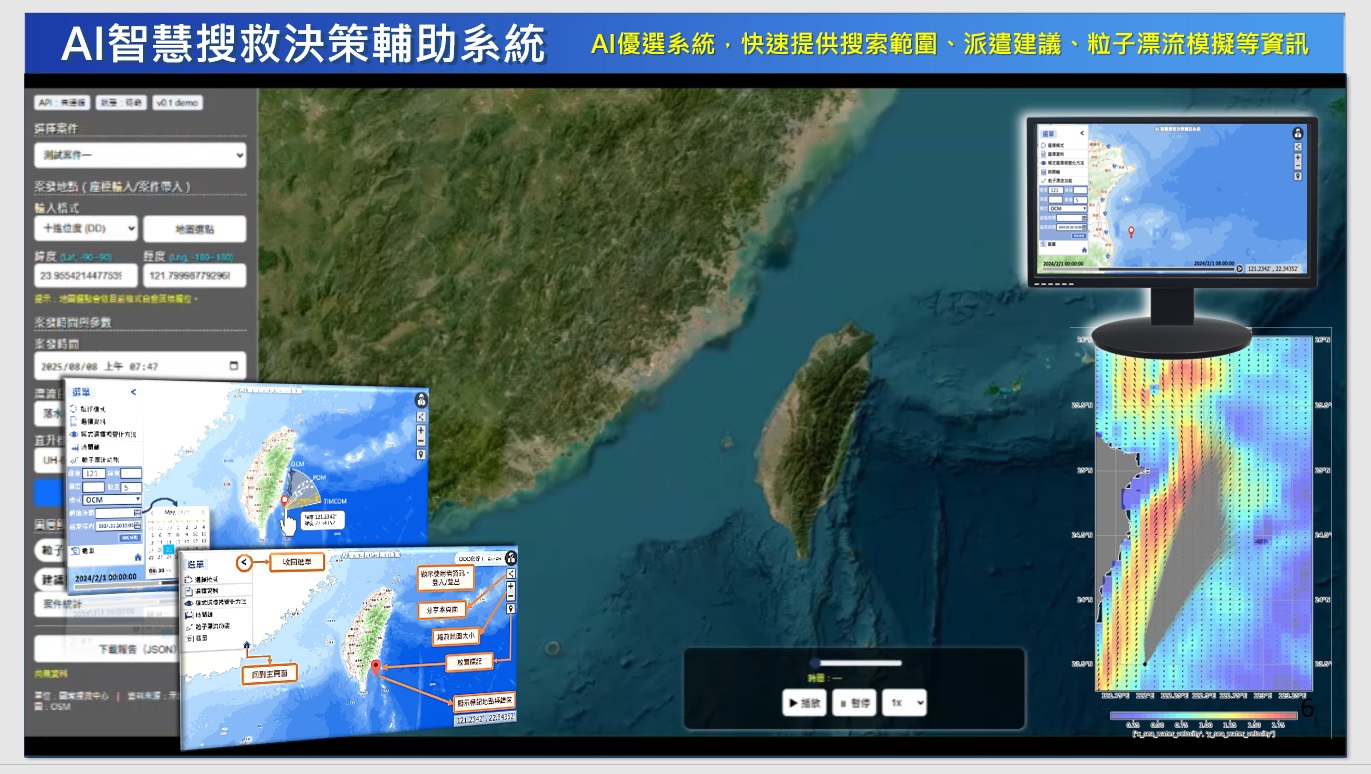1371x774 pixels.
Task: Open the 1x playback speed dropdown
Action: [904, 703]
